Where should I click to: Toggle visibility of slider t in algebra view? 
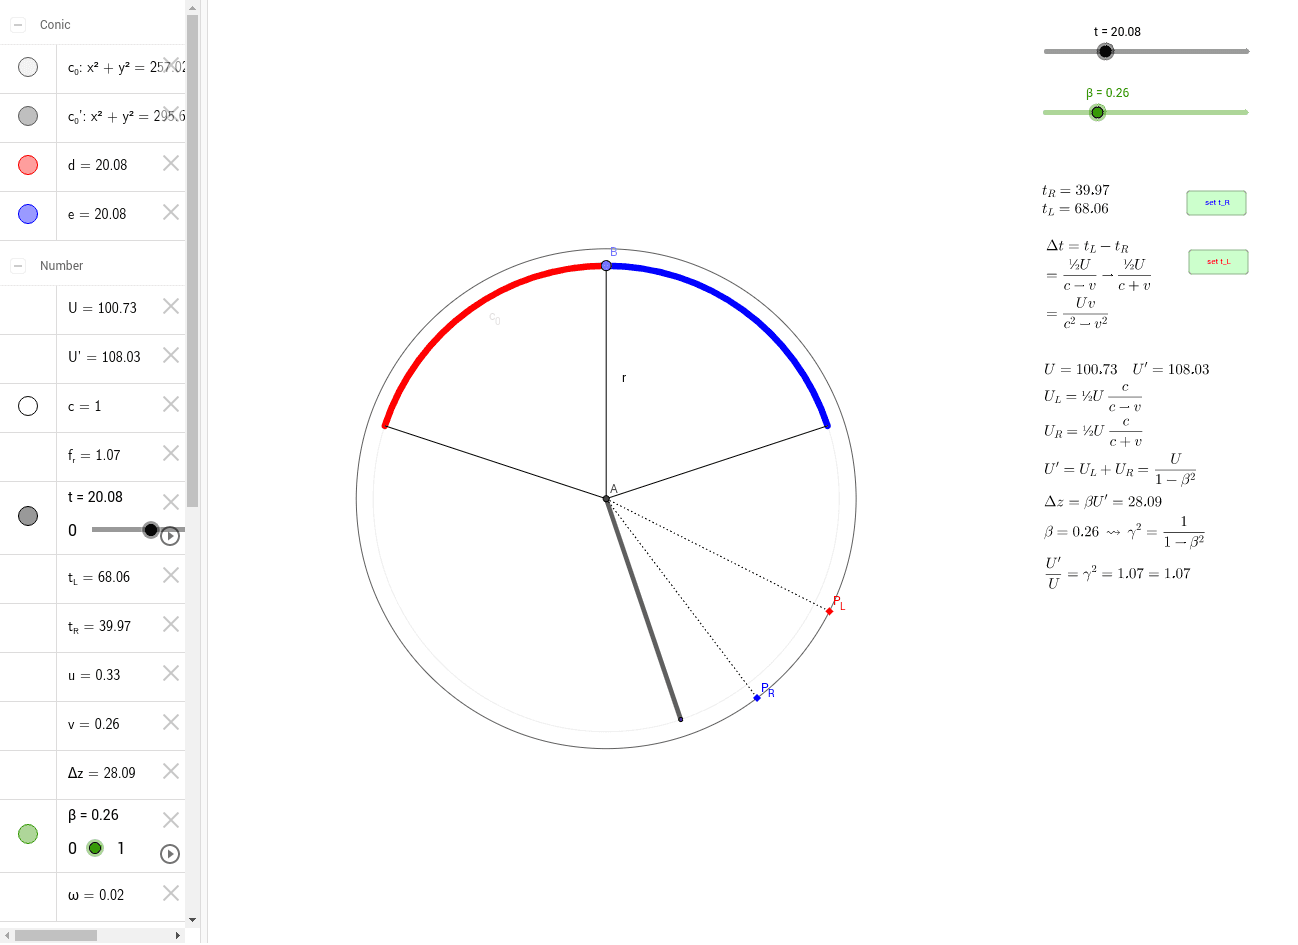[28, 516]
